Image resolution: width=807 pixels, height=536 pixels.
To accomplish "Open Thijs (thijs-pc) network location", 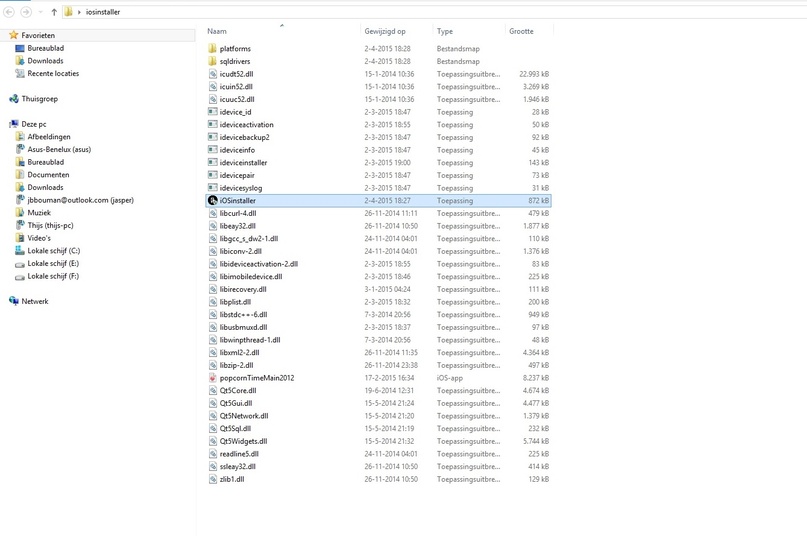I will (50, 226).
